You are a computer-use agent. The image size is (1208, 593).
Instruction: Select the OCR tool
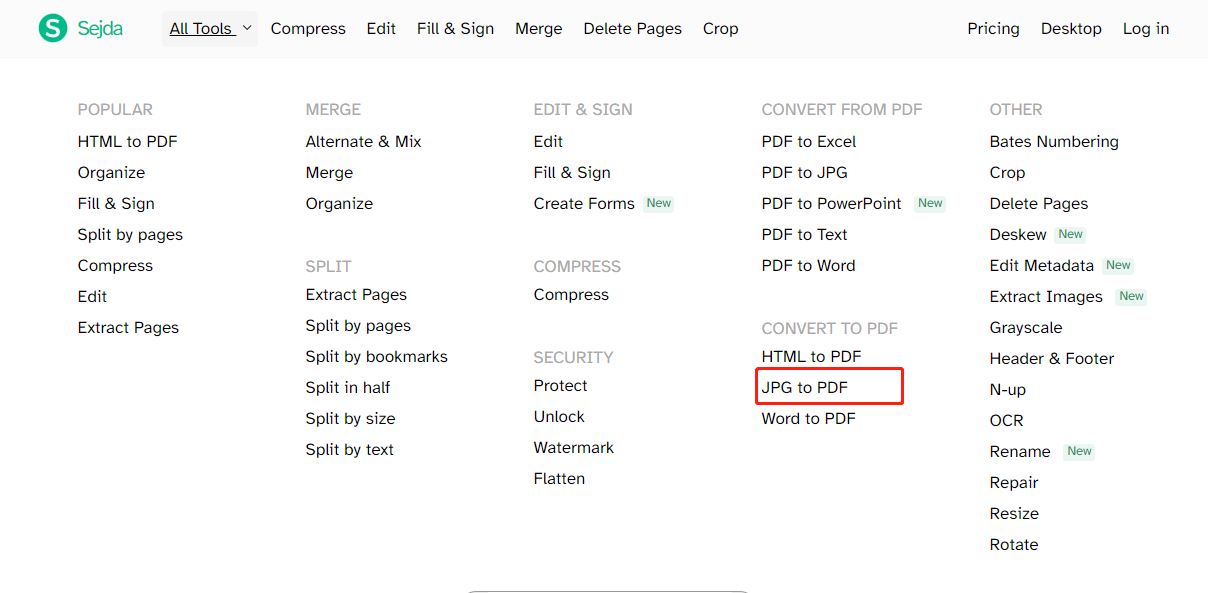point(1007,421)
